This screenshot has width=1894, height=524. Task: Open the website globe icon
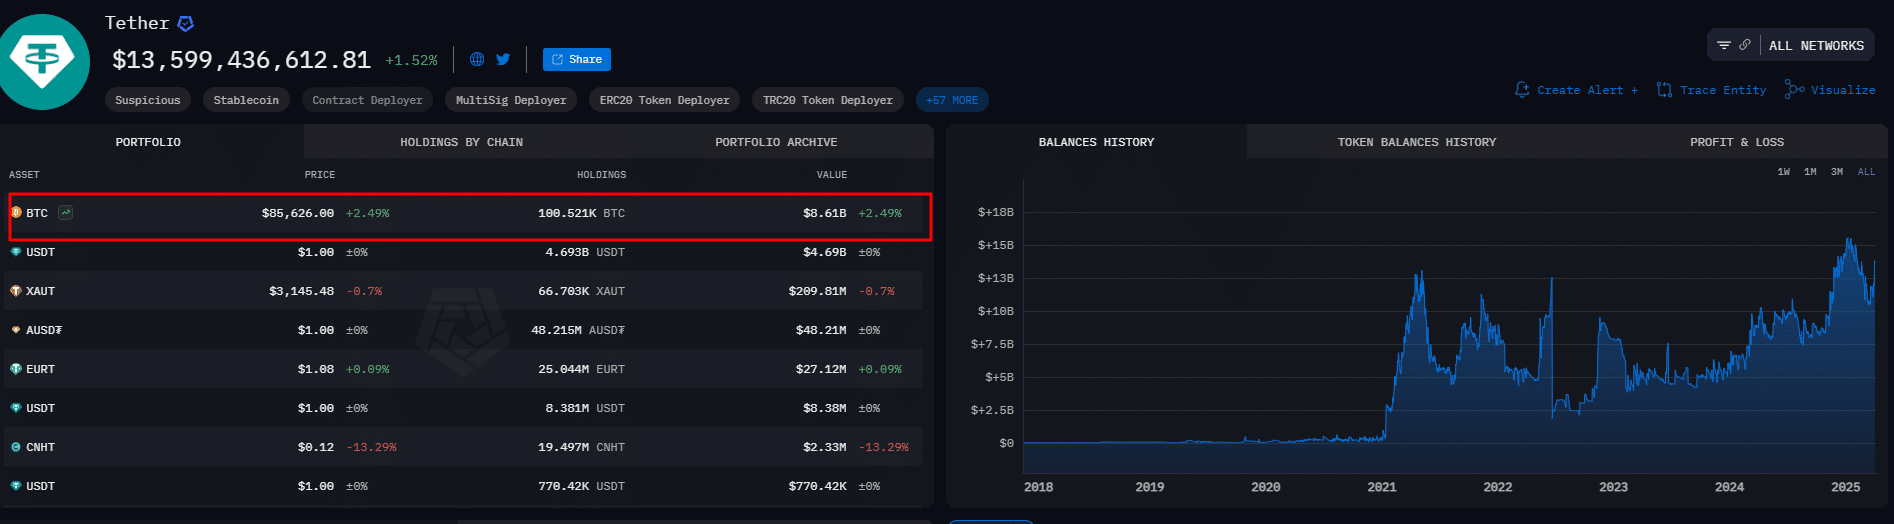coord(477,59)
